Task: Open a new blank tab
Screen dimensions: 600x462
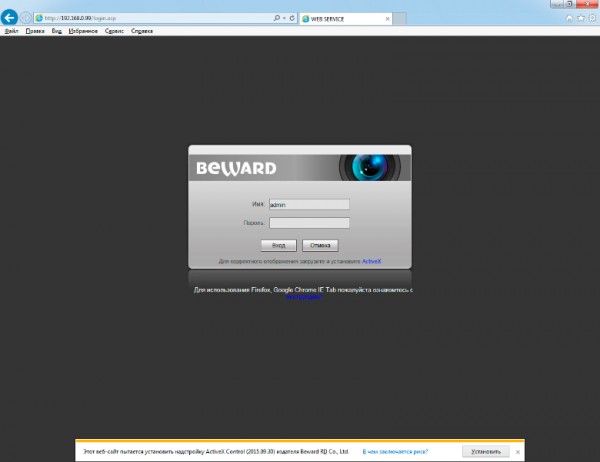Action: [x=399, y=19]
